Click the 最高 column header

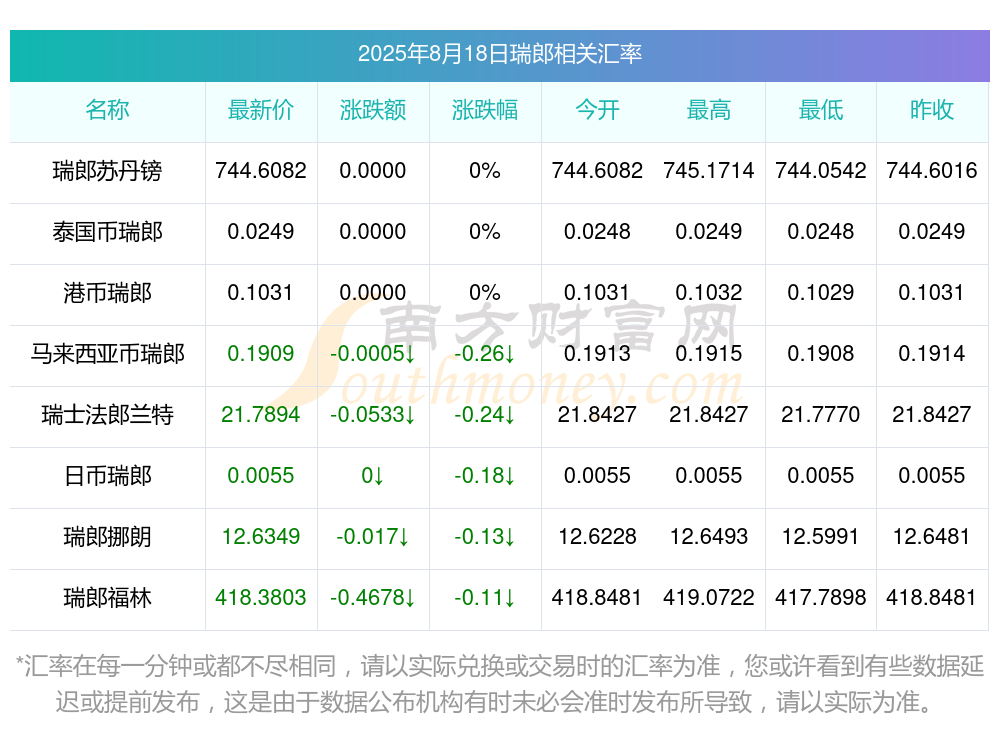click(709, 110)
